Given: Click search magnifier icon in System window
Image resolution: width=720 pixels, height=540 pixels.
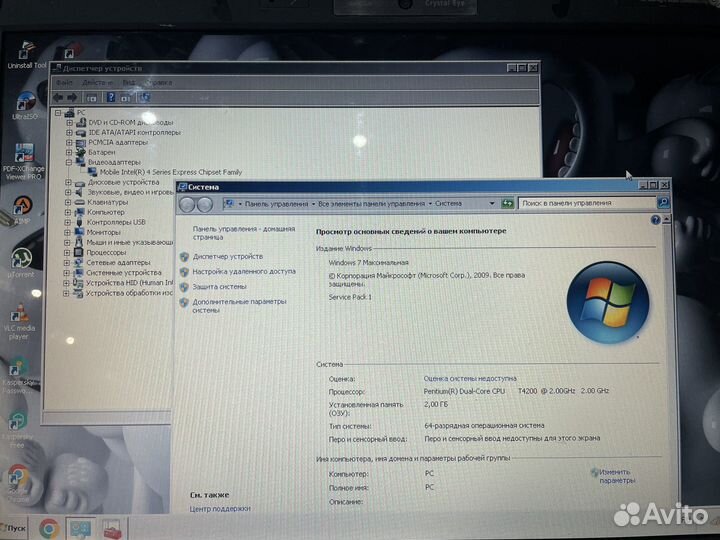Looking at the screenshot, I should click(663, 202).
